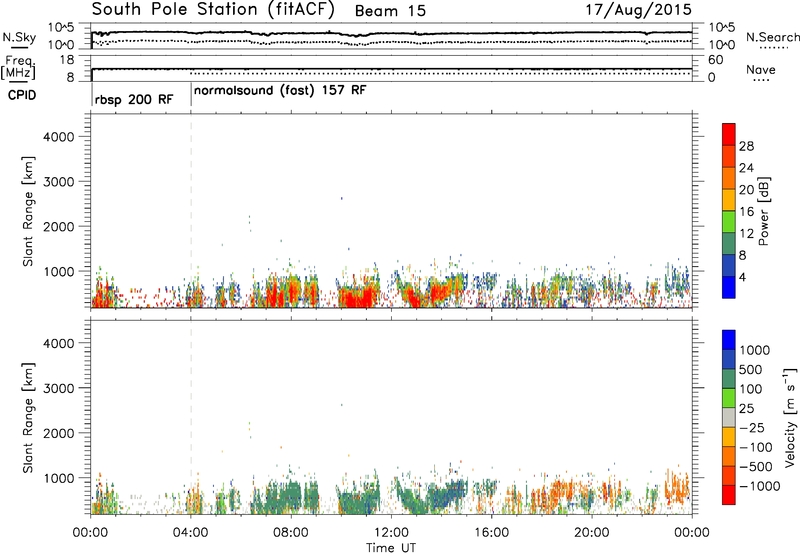Click the 'Time UT' axis label
This screenshot has height=554, width=800.
click(x=391, y=548)
